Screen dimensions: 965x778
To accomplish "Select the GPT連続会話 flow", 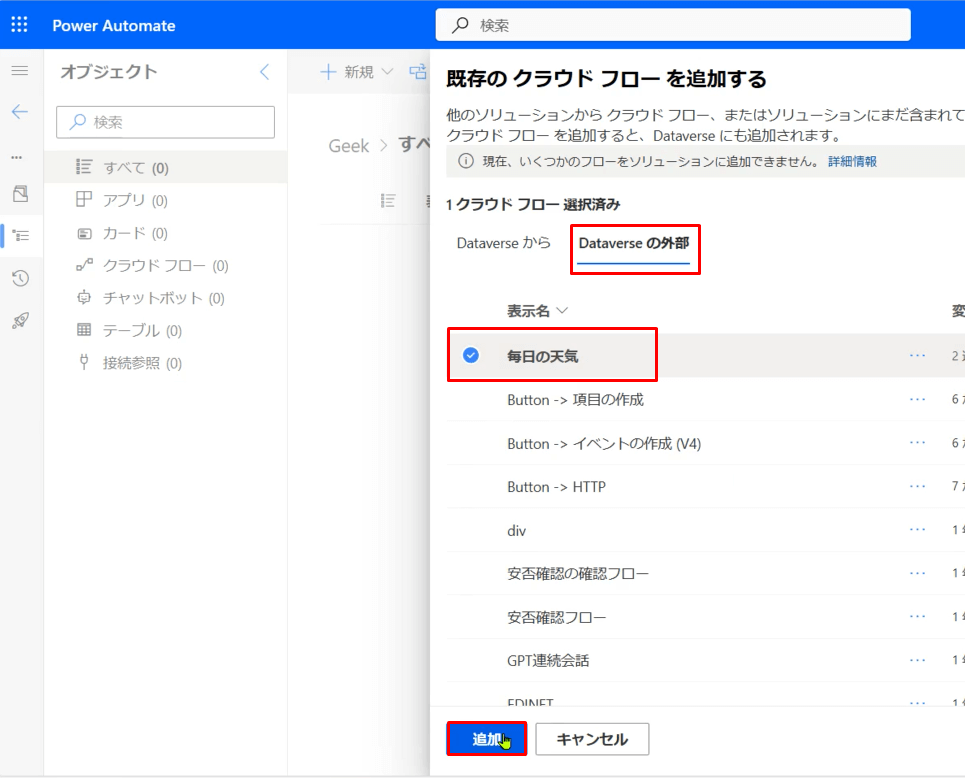I will [548, 660].
